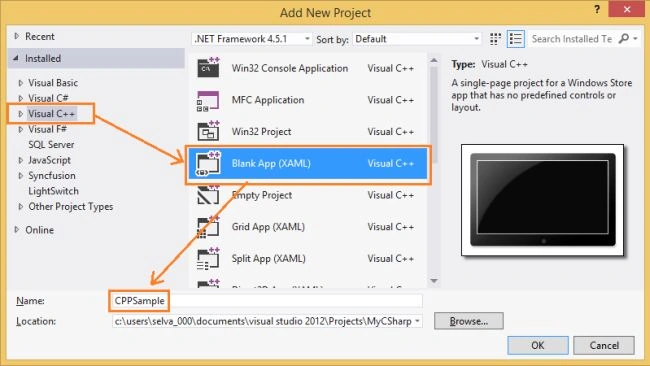Expand the Visual C++ node arrow

click(x=21, y=114)
